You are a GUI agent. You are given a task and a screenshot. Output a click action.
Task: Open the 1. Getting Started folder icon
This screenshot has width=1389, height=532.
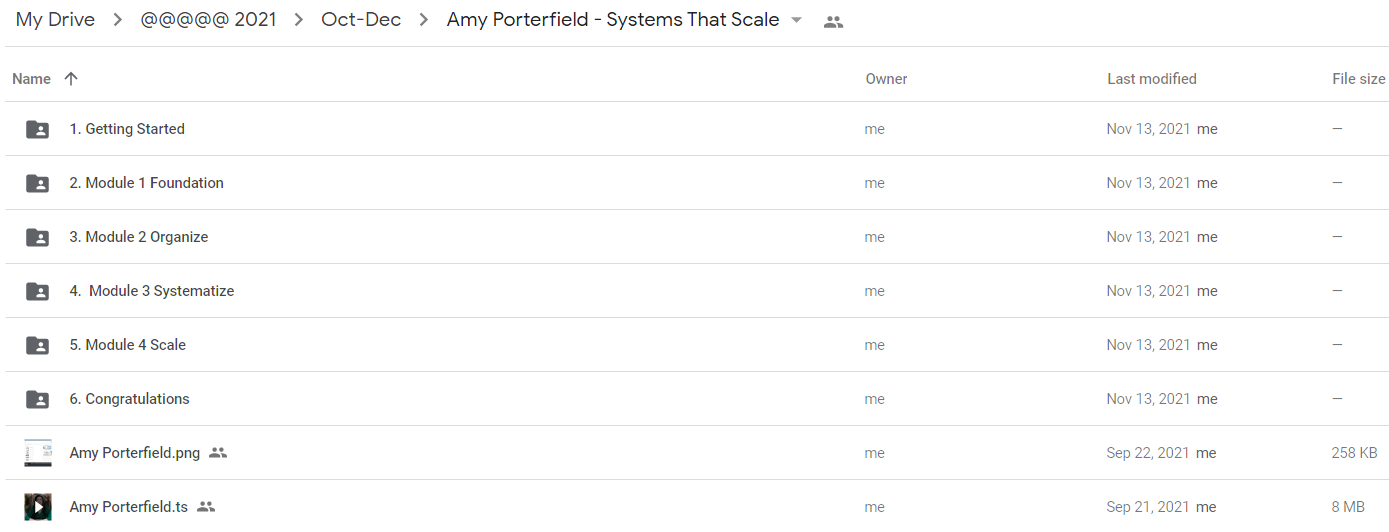[37, 129]
